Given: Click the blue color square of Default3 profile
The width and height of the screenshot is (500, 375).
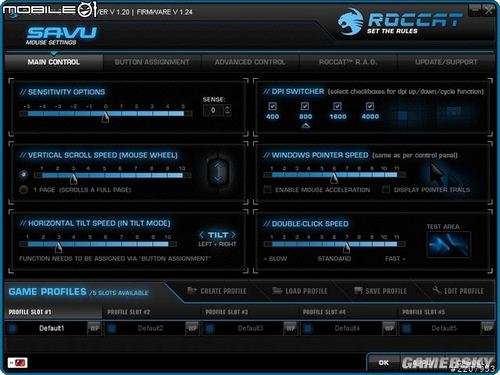Looking at the screenshot, I should (x=210, y=329).
